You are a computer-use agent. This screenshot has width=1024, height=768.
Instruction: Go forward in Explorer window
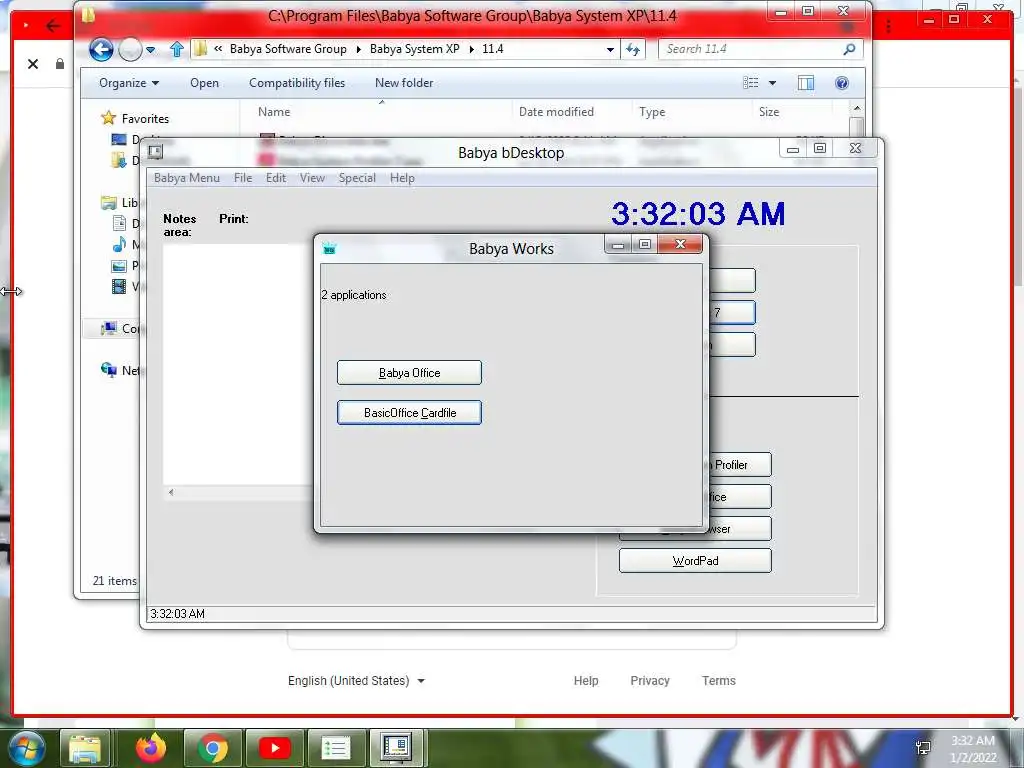[x=130, y=50]
